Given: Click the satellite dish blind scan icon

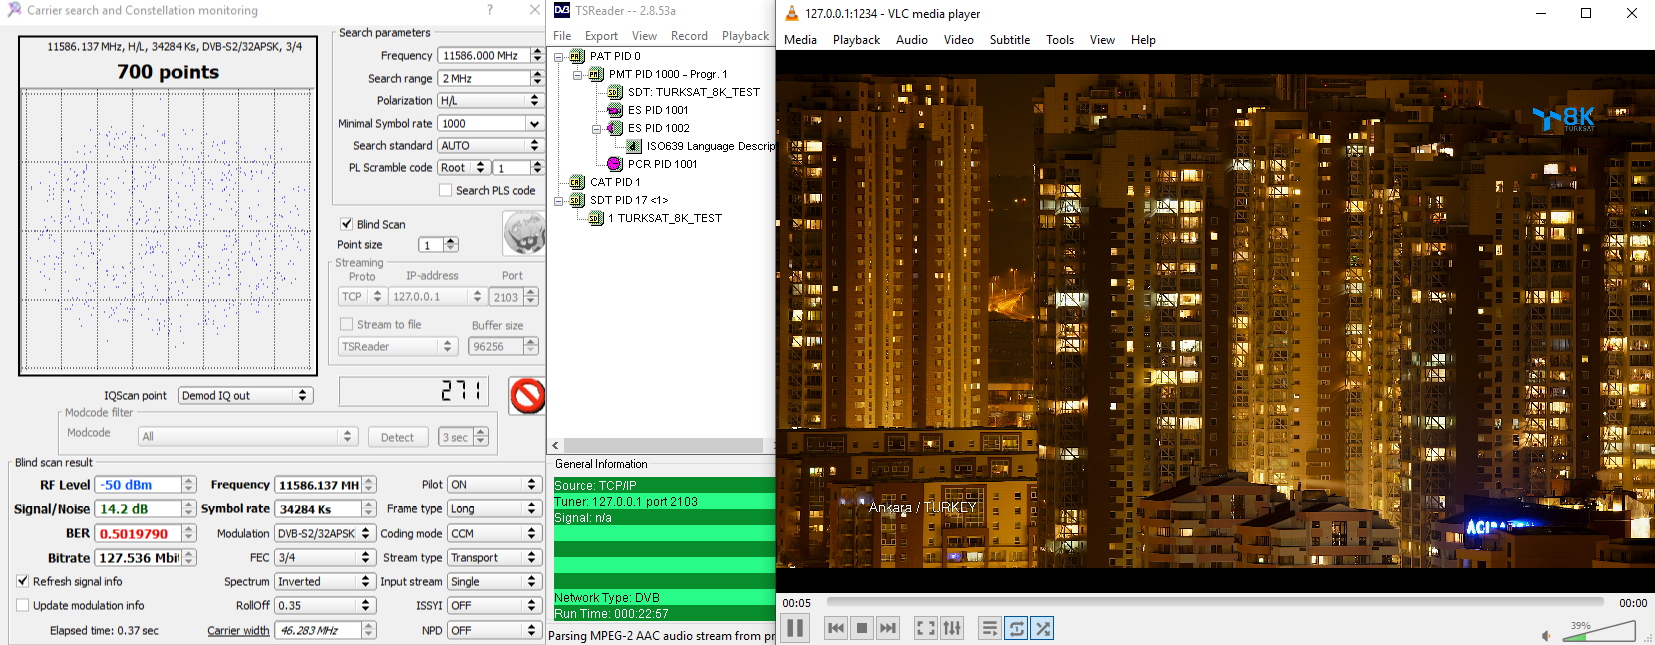Looking at the screenshot, I should [524, 234].
